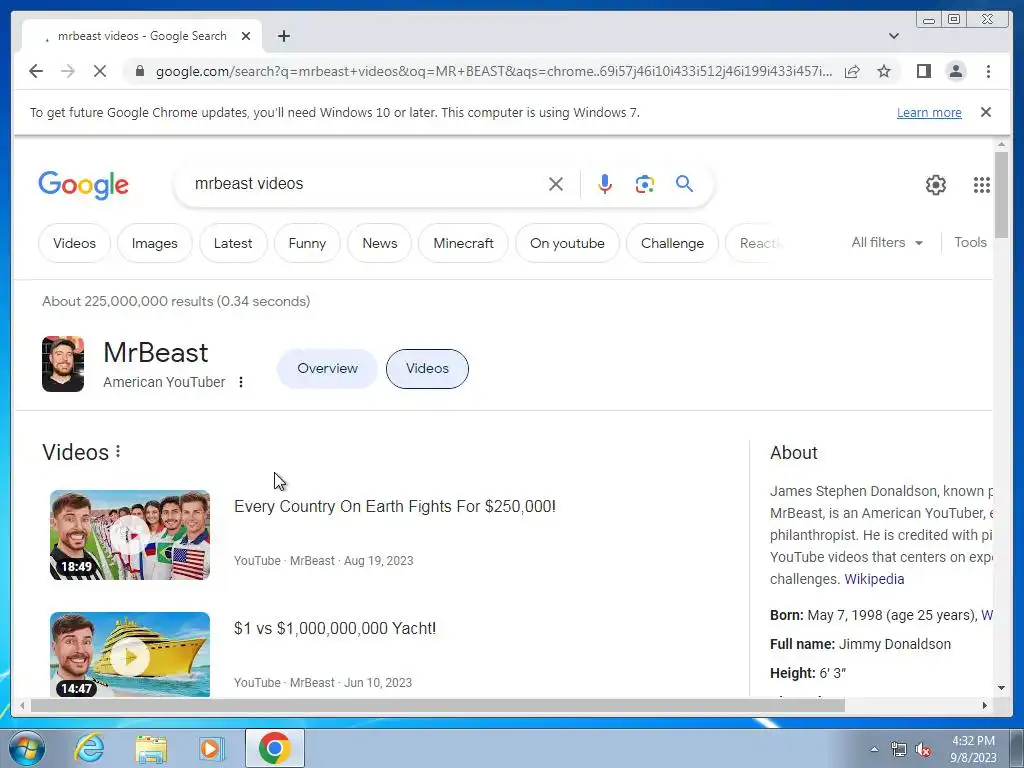View the site information lock icon
The width and height of the screenshot is (1024, 768).
pos(139,71)
